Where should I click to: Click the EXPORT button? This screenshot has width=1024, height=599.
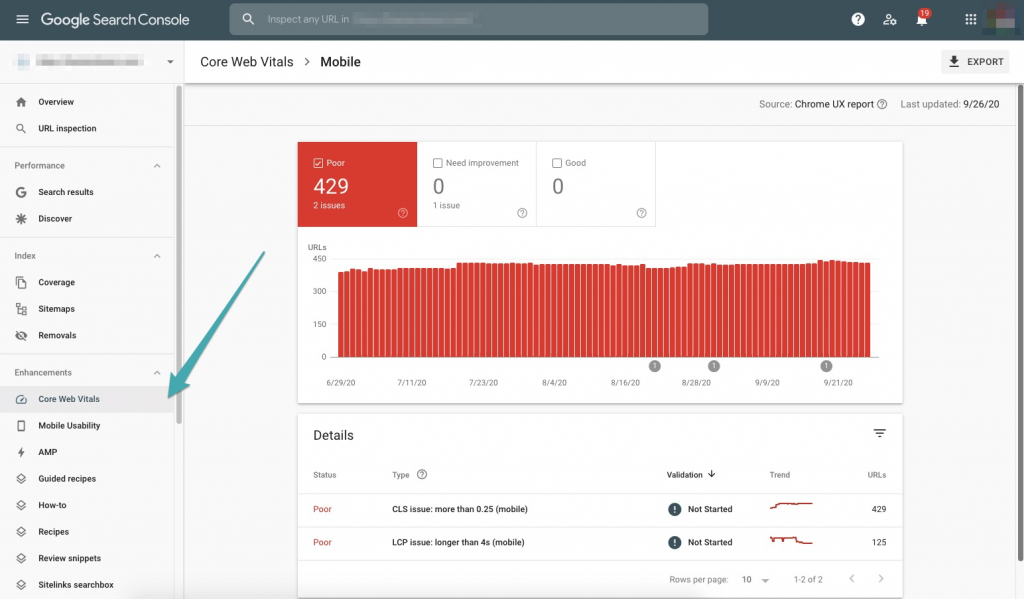pos(974,61)
